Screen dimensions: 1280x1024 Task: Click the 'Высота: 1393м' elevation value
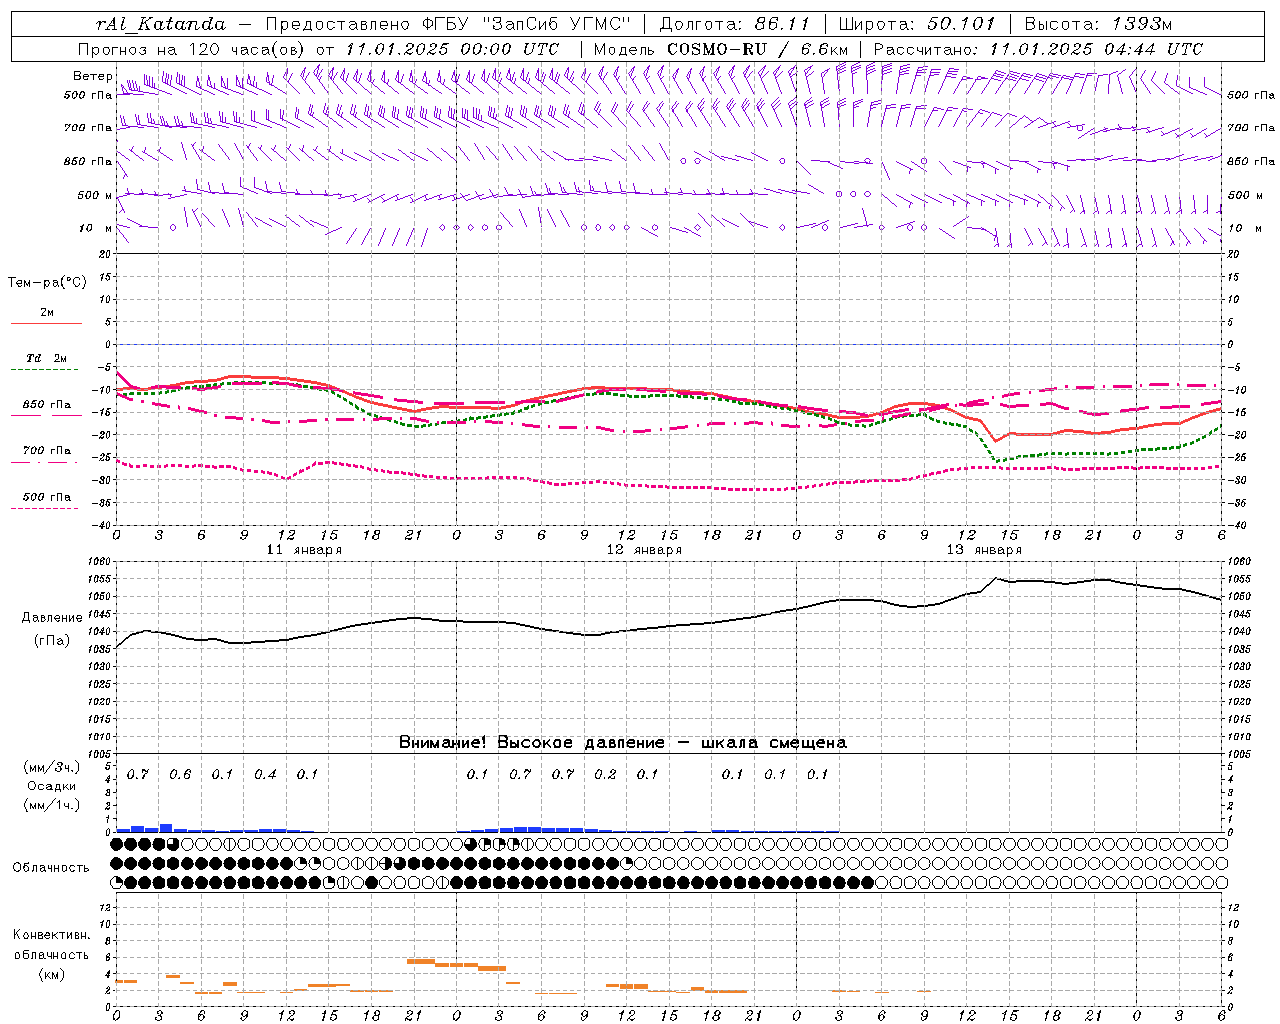(1098, 24)
